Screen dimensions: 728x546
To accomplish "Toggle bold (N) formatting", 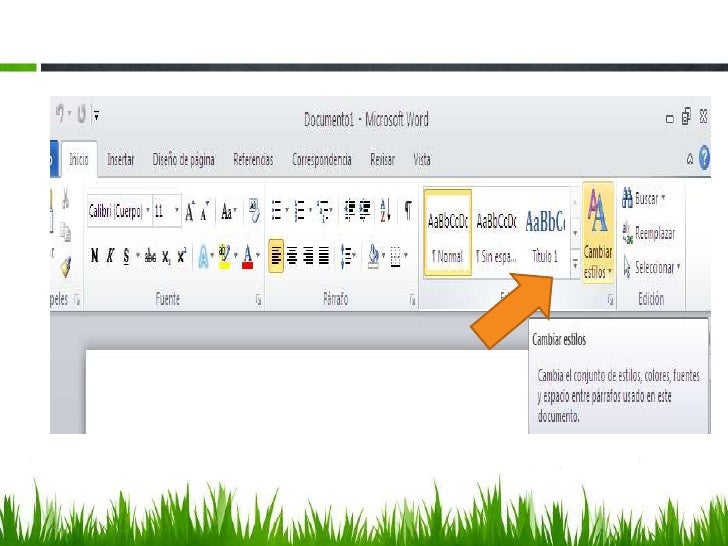I will (x=95, y=256).
